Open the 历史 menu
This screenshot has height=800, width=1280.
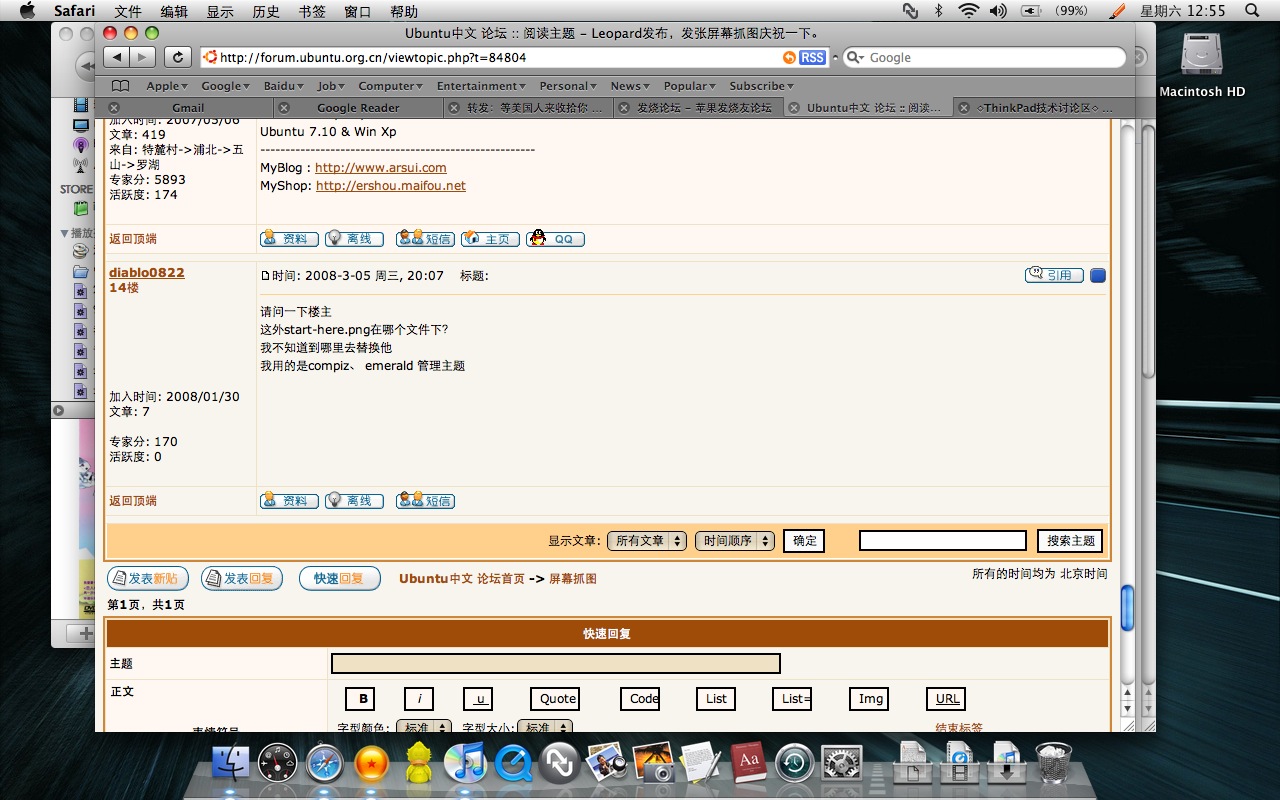266,10
